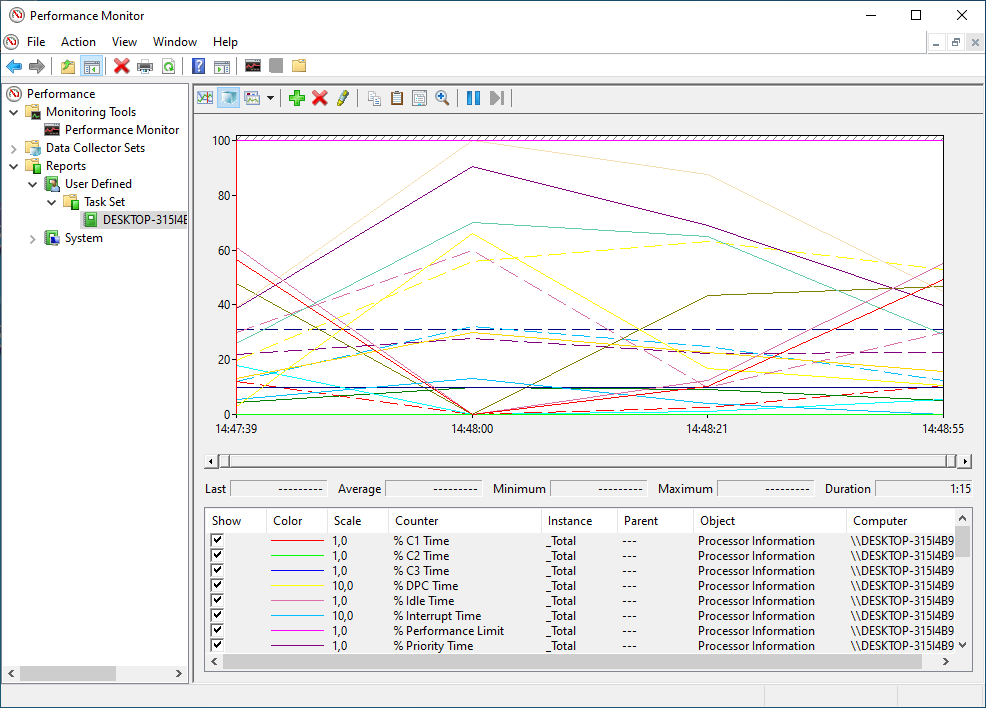
Task: Open the Window menu
Action: (174, 41)
